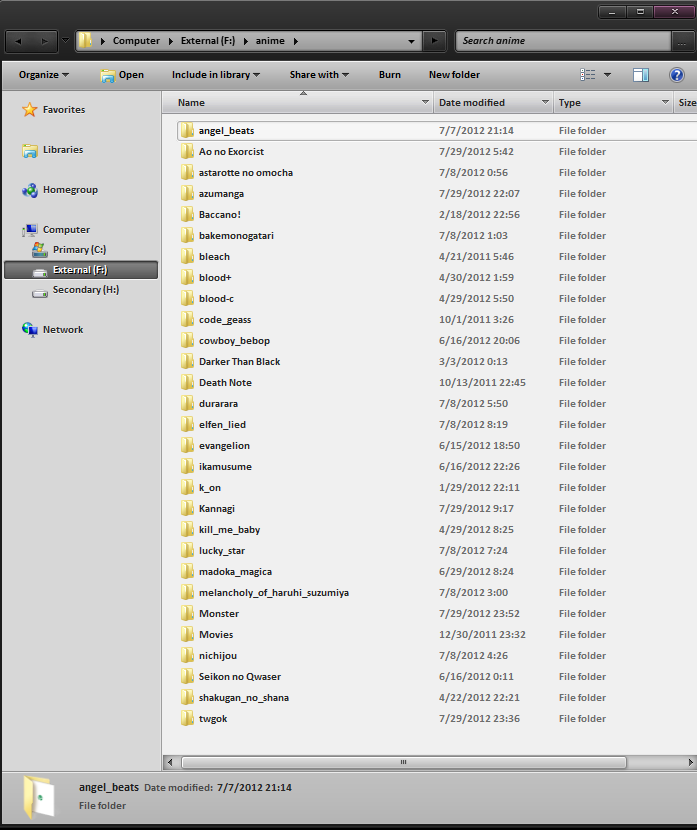The image size is (697, 830).
Task: Open Favorites in the navigation pane
Action: pos(64,110)
